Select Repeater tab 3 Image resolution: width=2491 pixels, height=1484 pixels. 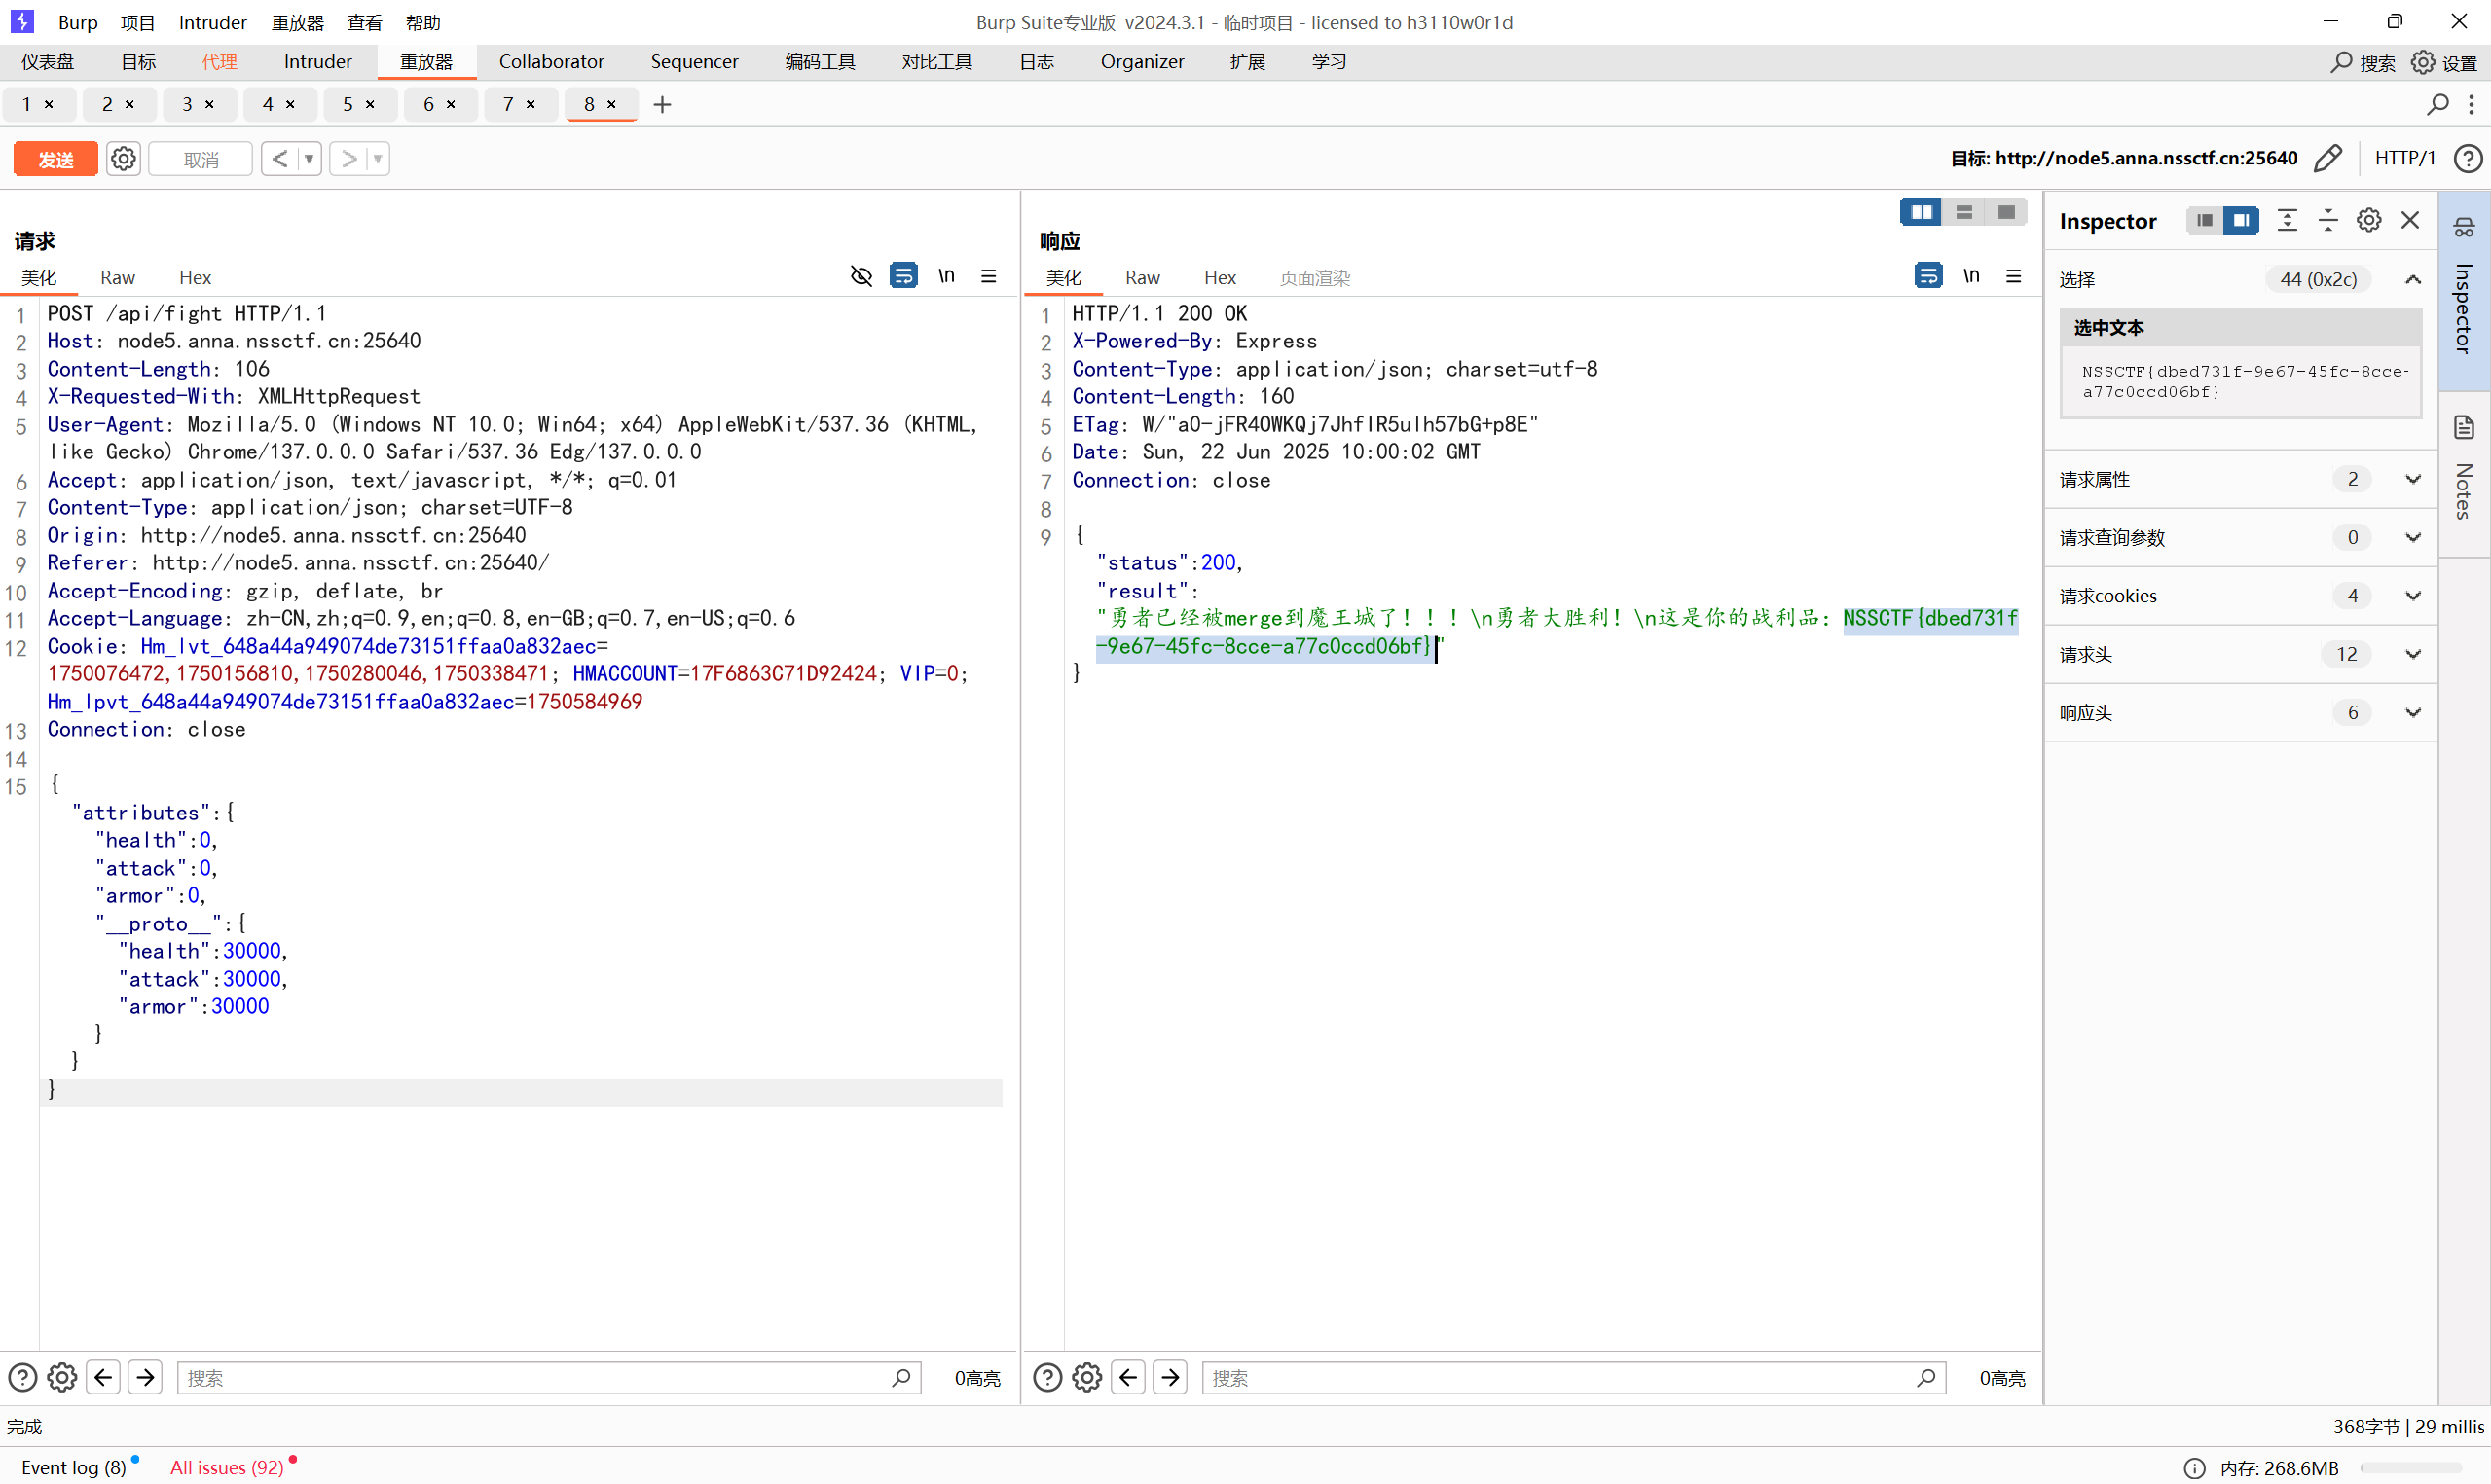[x=187, y=104]
